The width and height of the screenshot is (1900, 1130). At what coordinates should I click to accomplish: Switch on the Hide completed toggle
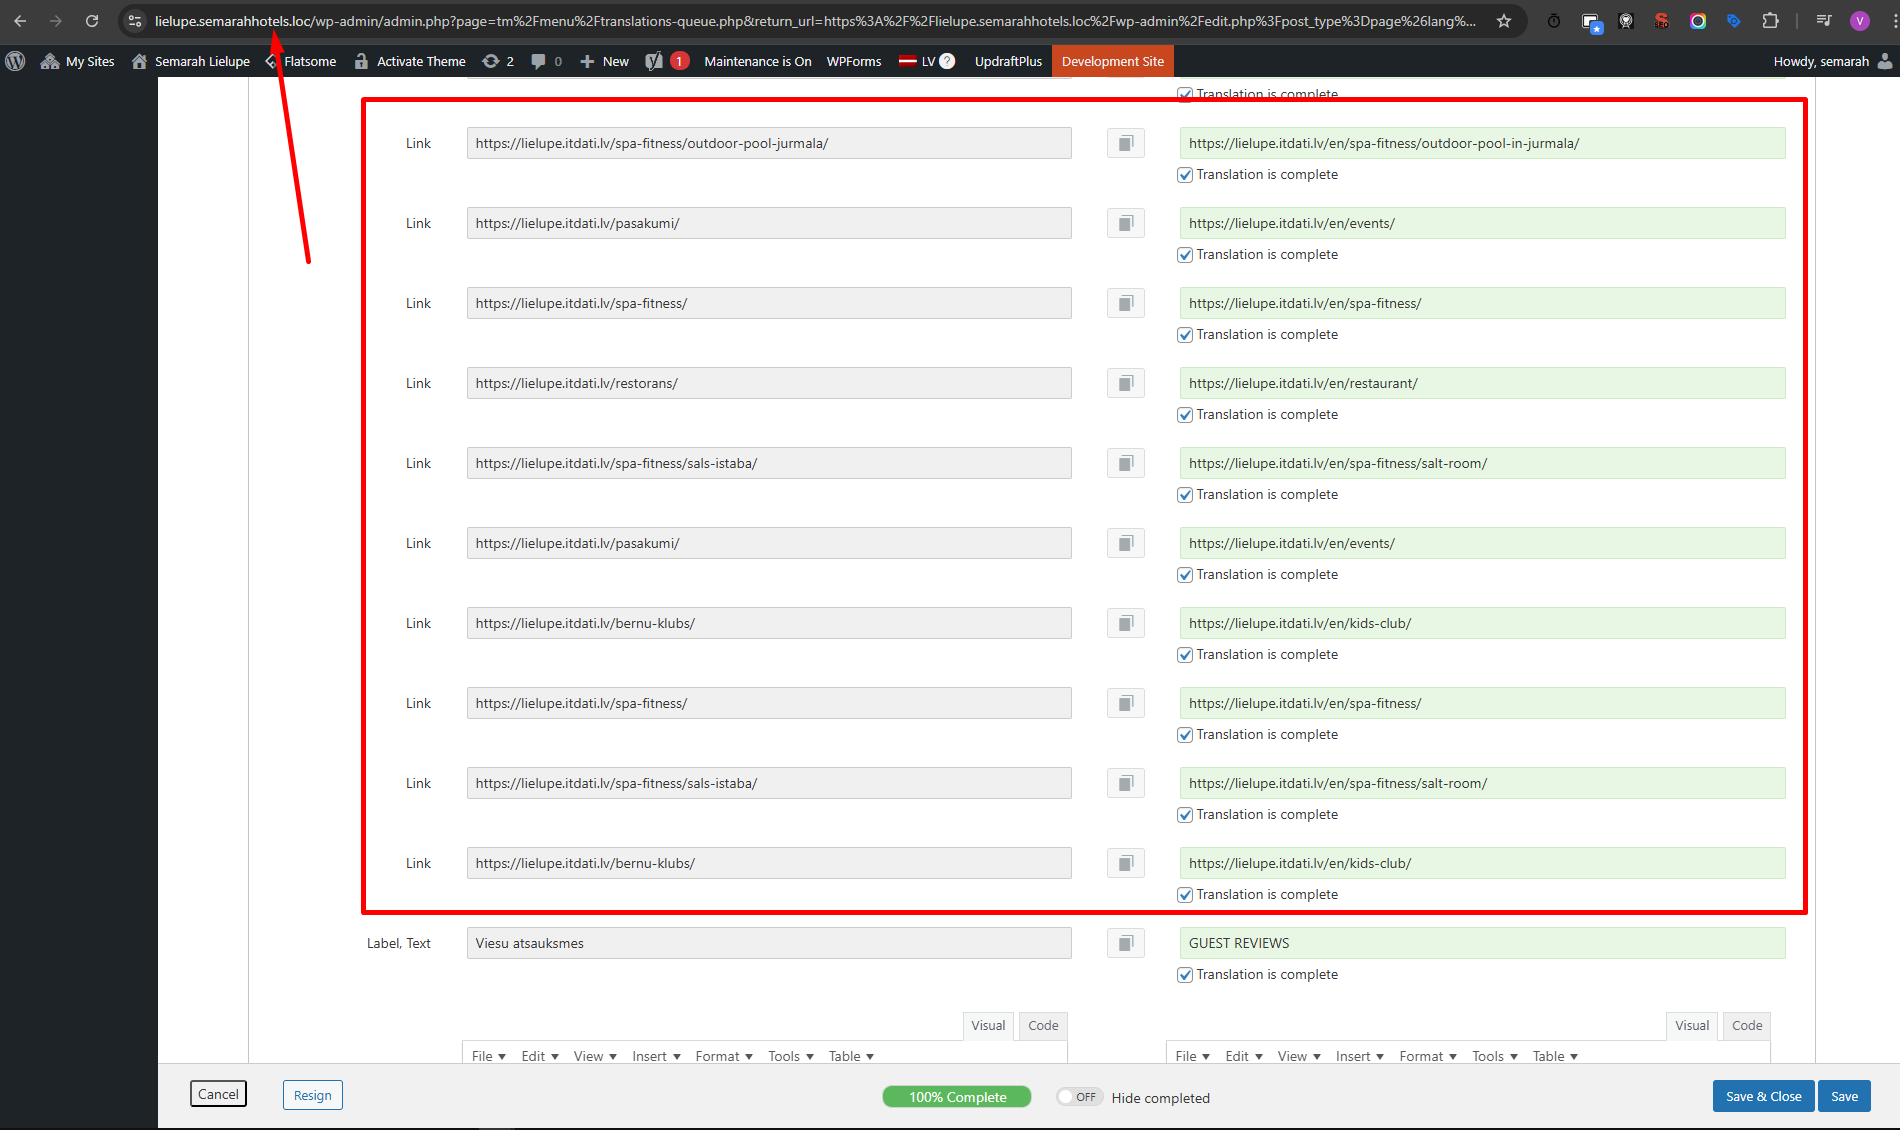[x=1079, y=1097]
